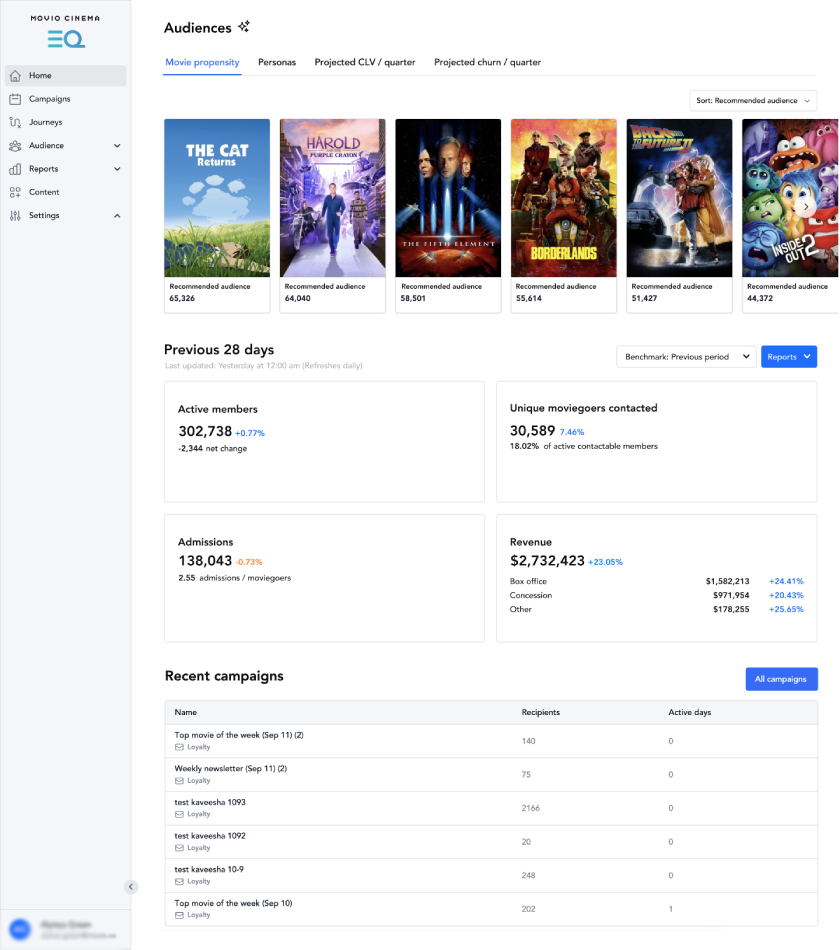This screenshot has height=950, width=840.
Task: Click the Active days column header
Action: pyautogui.click(x=690, y=712)
